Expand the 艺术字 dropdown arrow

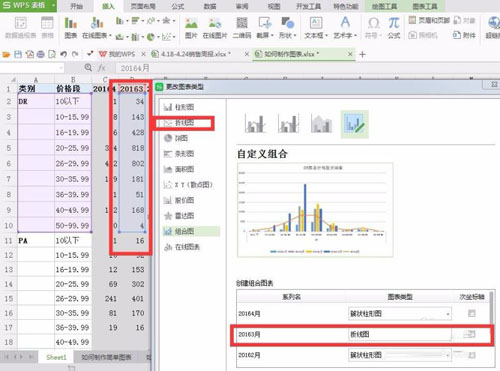pyautogui.click(x=356, y=35)
